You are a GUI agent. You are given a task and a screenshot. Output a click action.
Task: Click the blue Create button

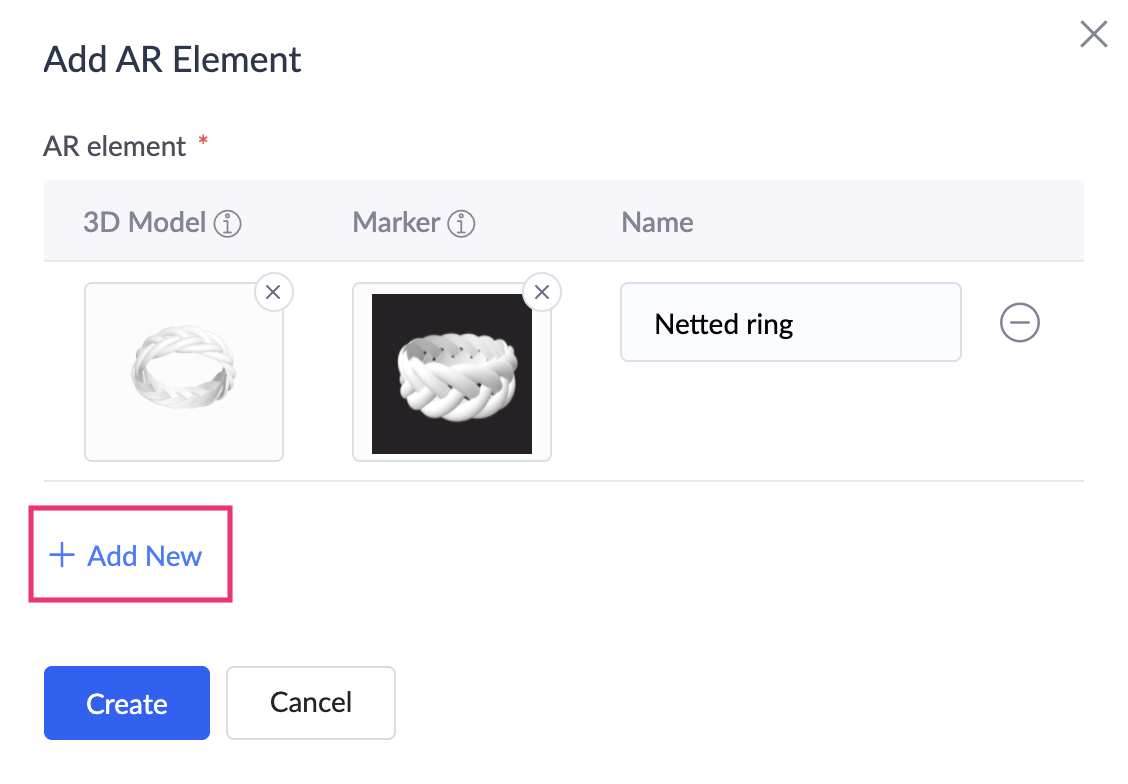pyautogui.click(x=127, y=703)
